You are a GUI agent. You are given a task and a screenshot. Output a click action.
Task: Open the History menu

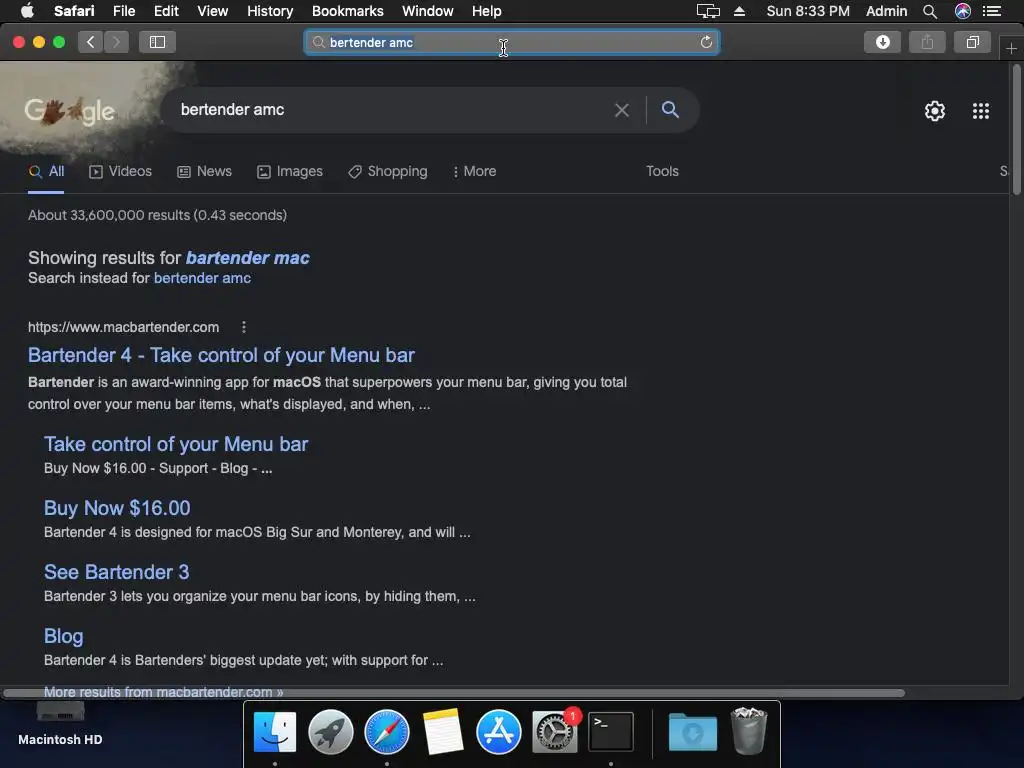[270, 11]
